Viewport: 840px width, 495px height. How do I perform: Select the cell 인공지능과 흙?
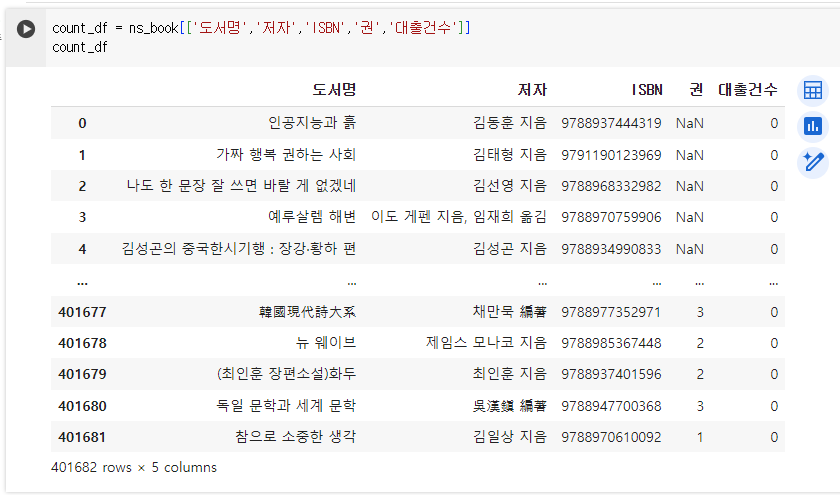(312, 123)
